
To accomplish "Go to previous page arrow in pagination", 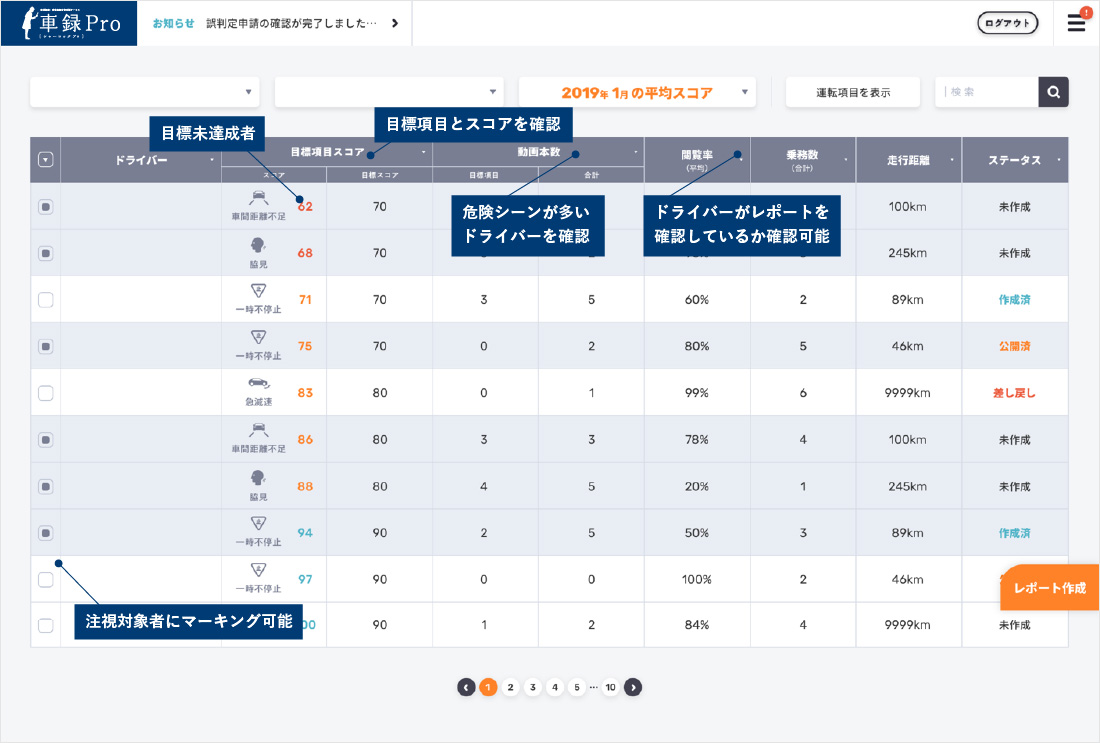I will (466, 687).
